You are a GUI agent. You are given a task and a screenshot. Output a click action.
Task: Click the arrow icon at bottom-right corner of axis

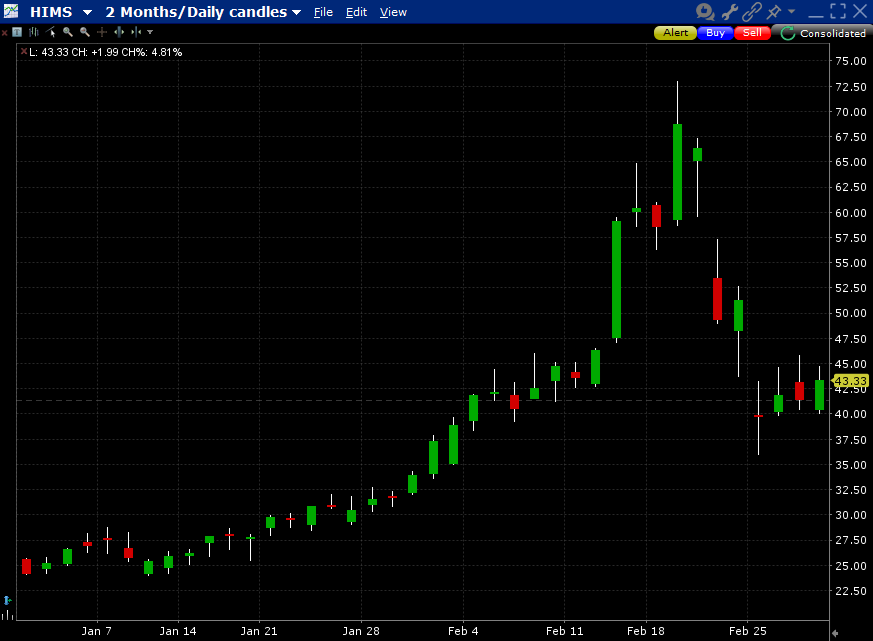[835, 633]
